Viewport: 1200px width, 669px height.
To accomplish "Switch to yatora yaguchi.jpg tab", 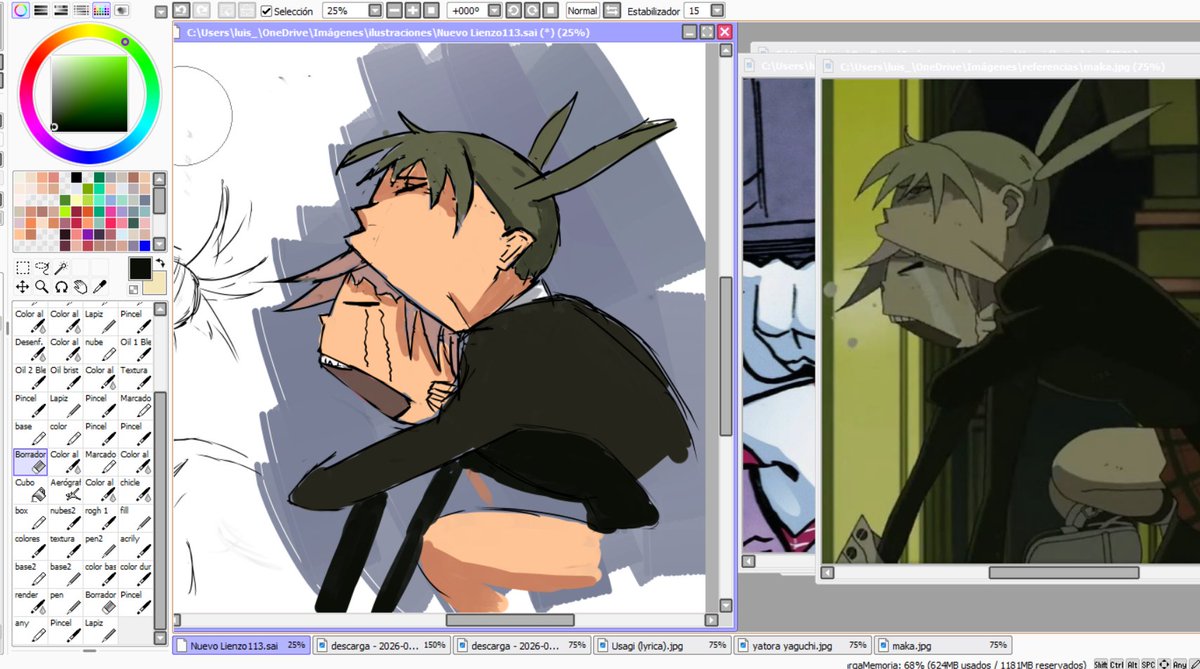I will click(802, 645).
